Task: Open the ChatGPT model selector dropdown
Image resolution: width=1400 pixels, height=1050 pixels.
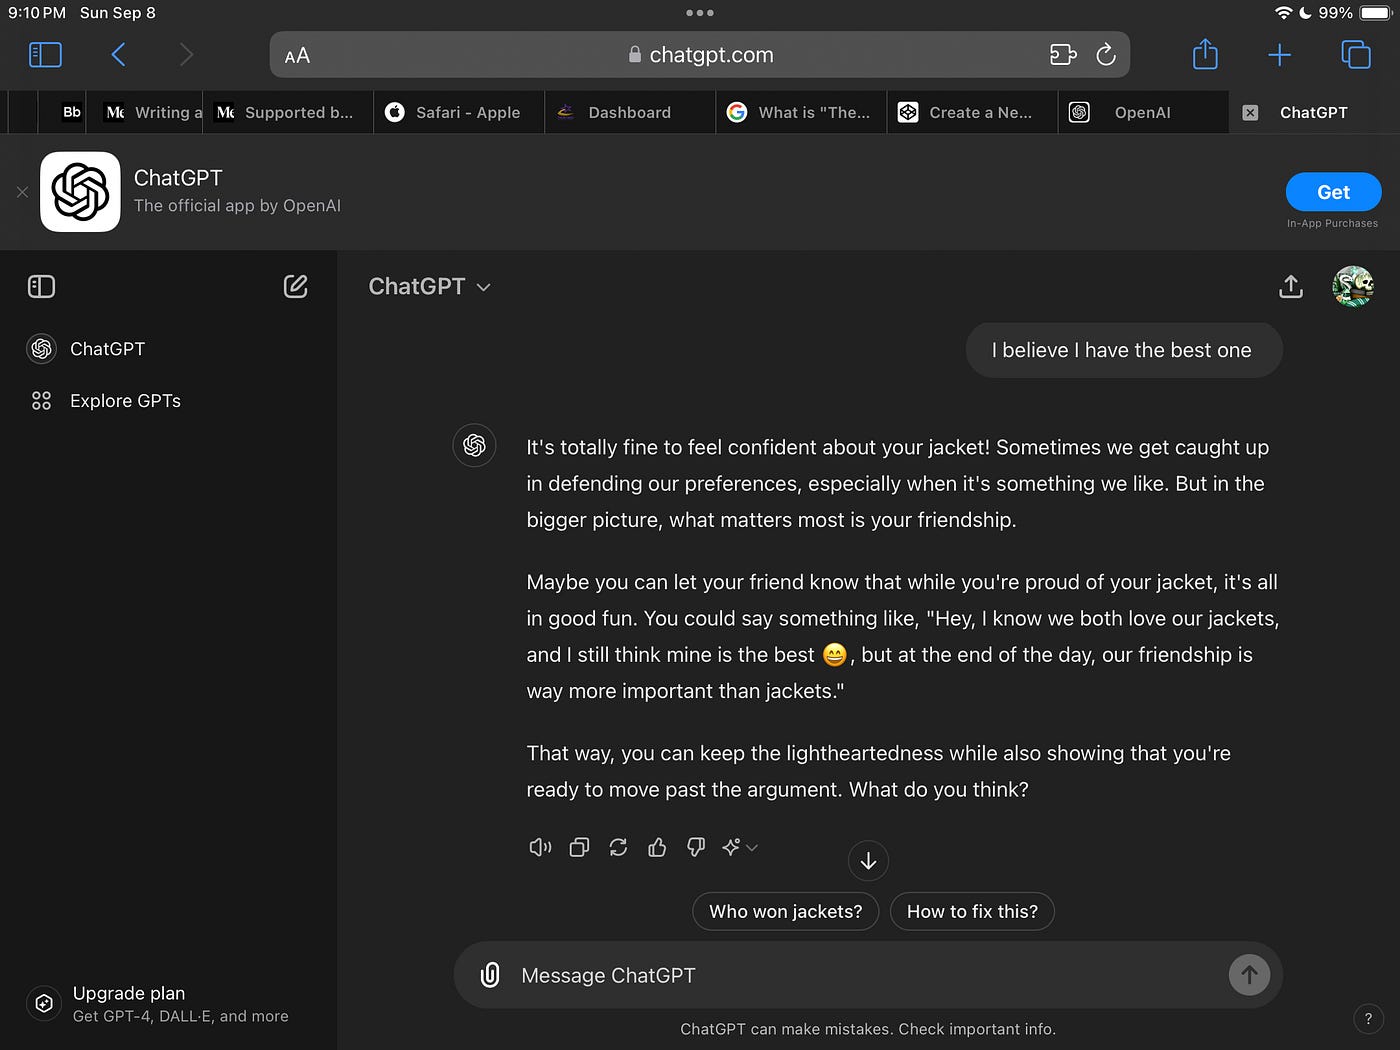Action: [x=430, y=287]
